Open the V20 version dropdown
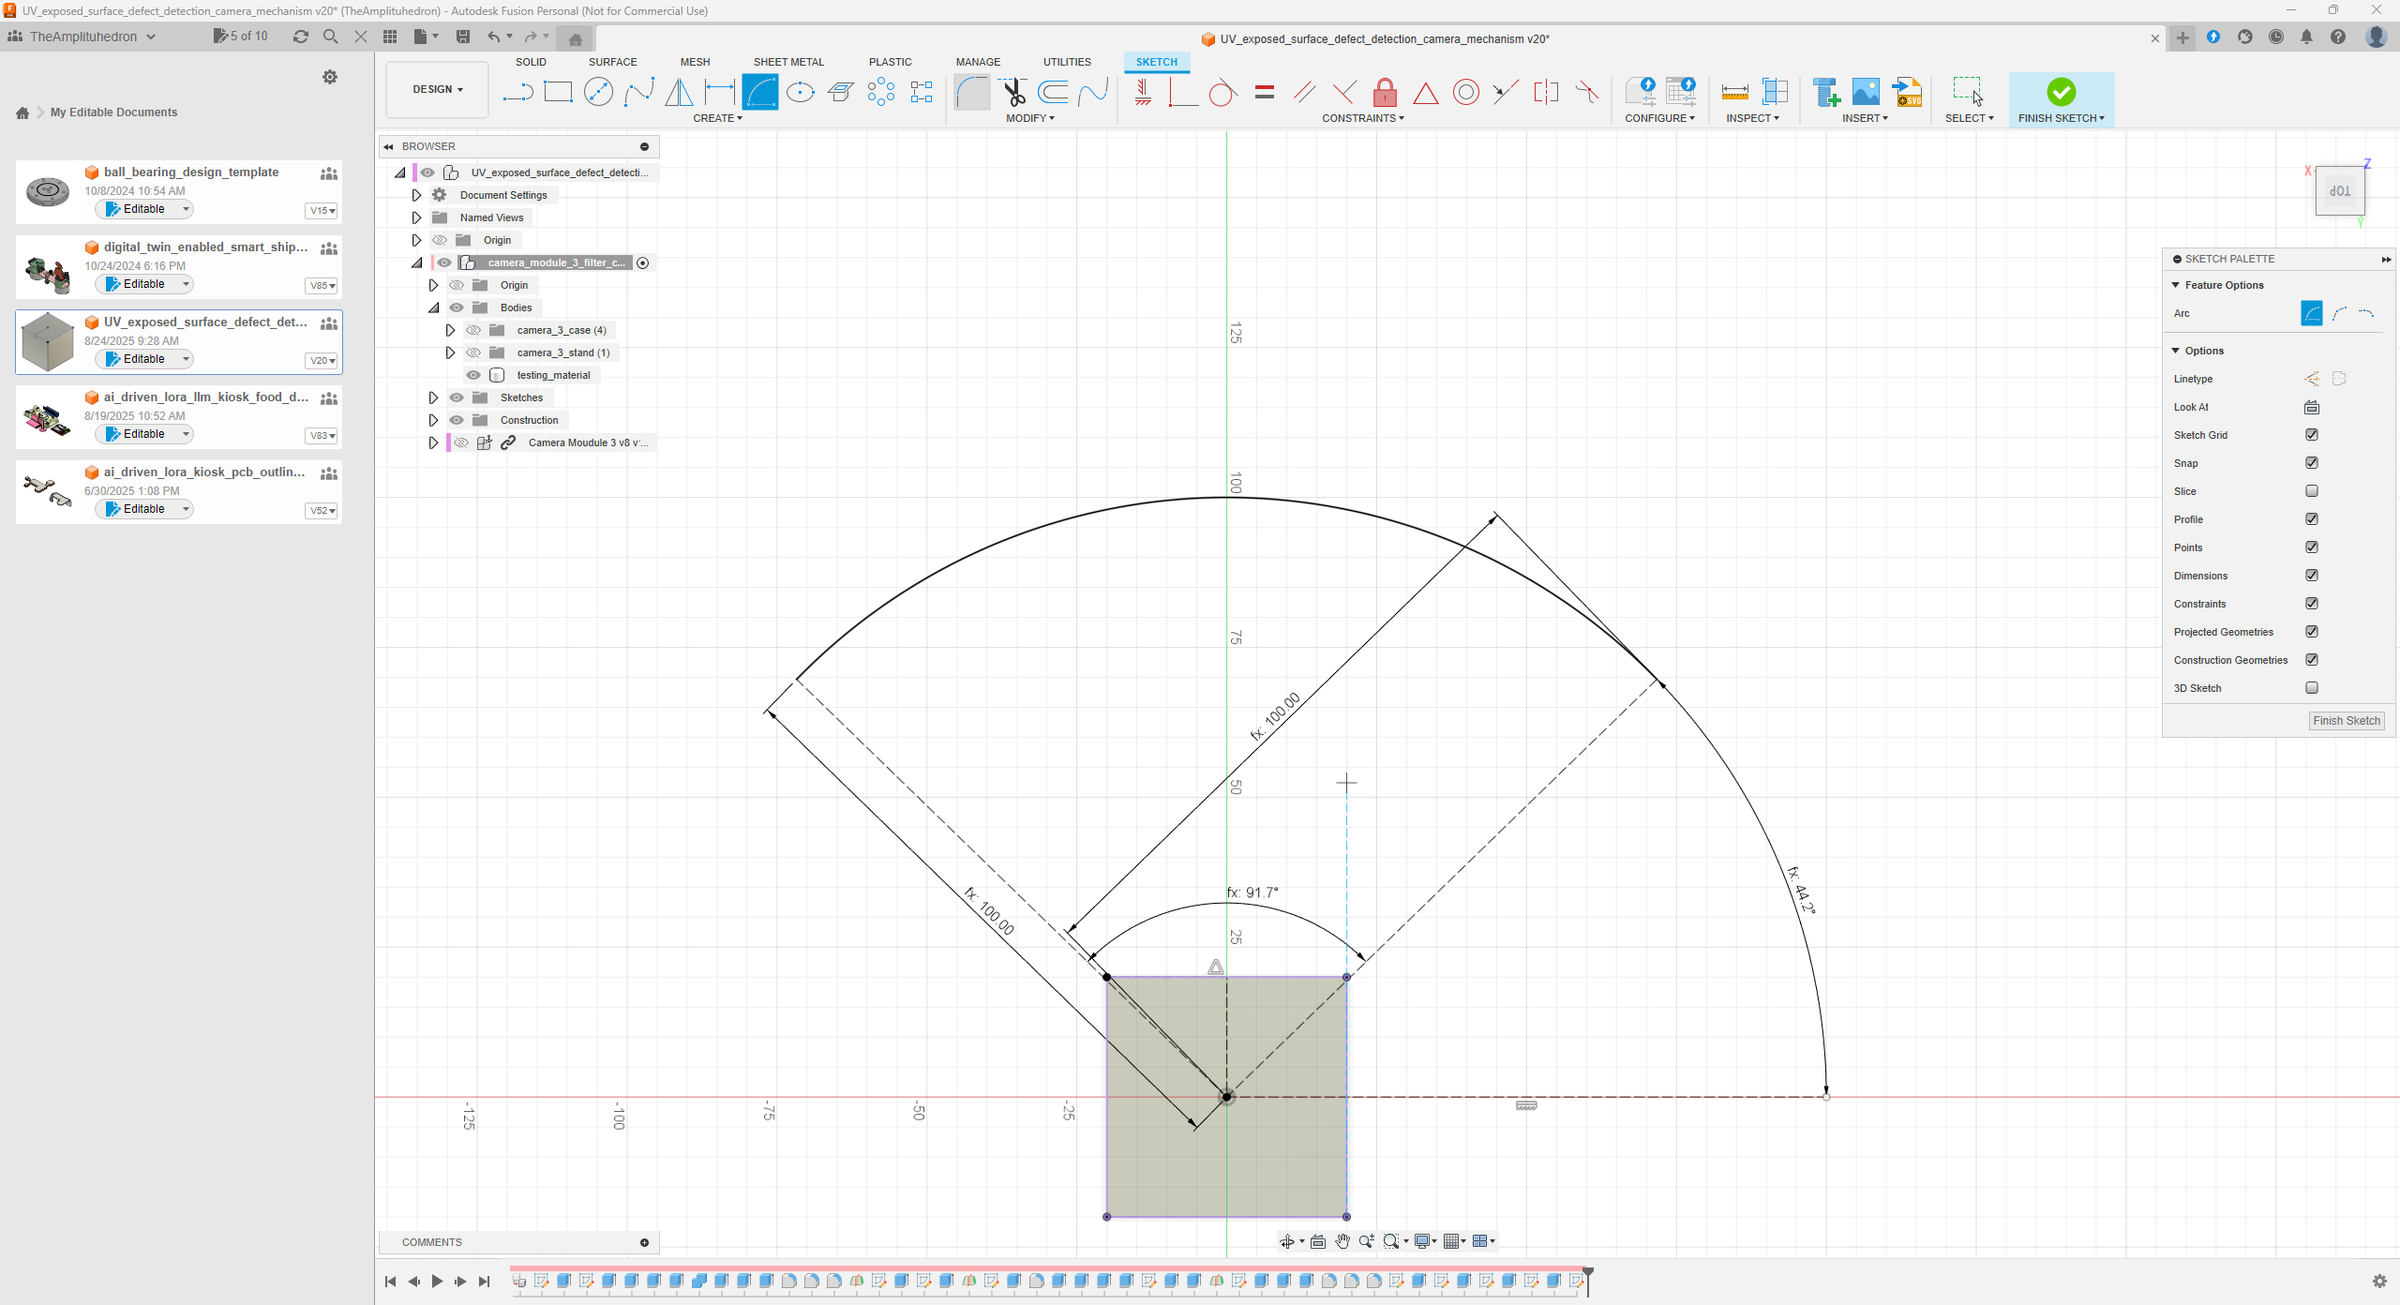The width and height of the screenshot is (2400, 1305). coord(322,361)
